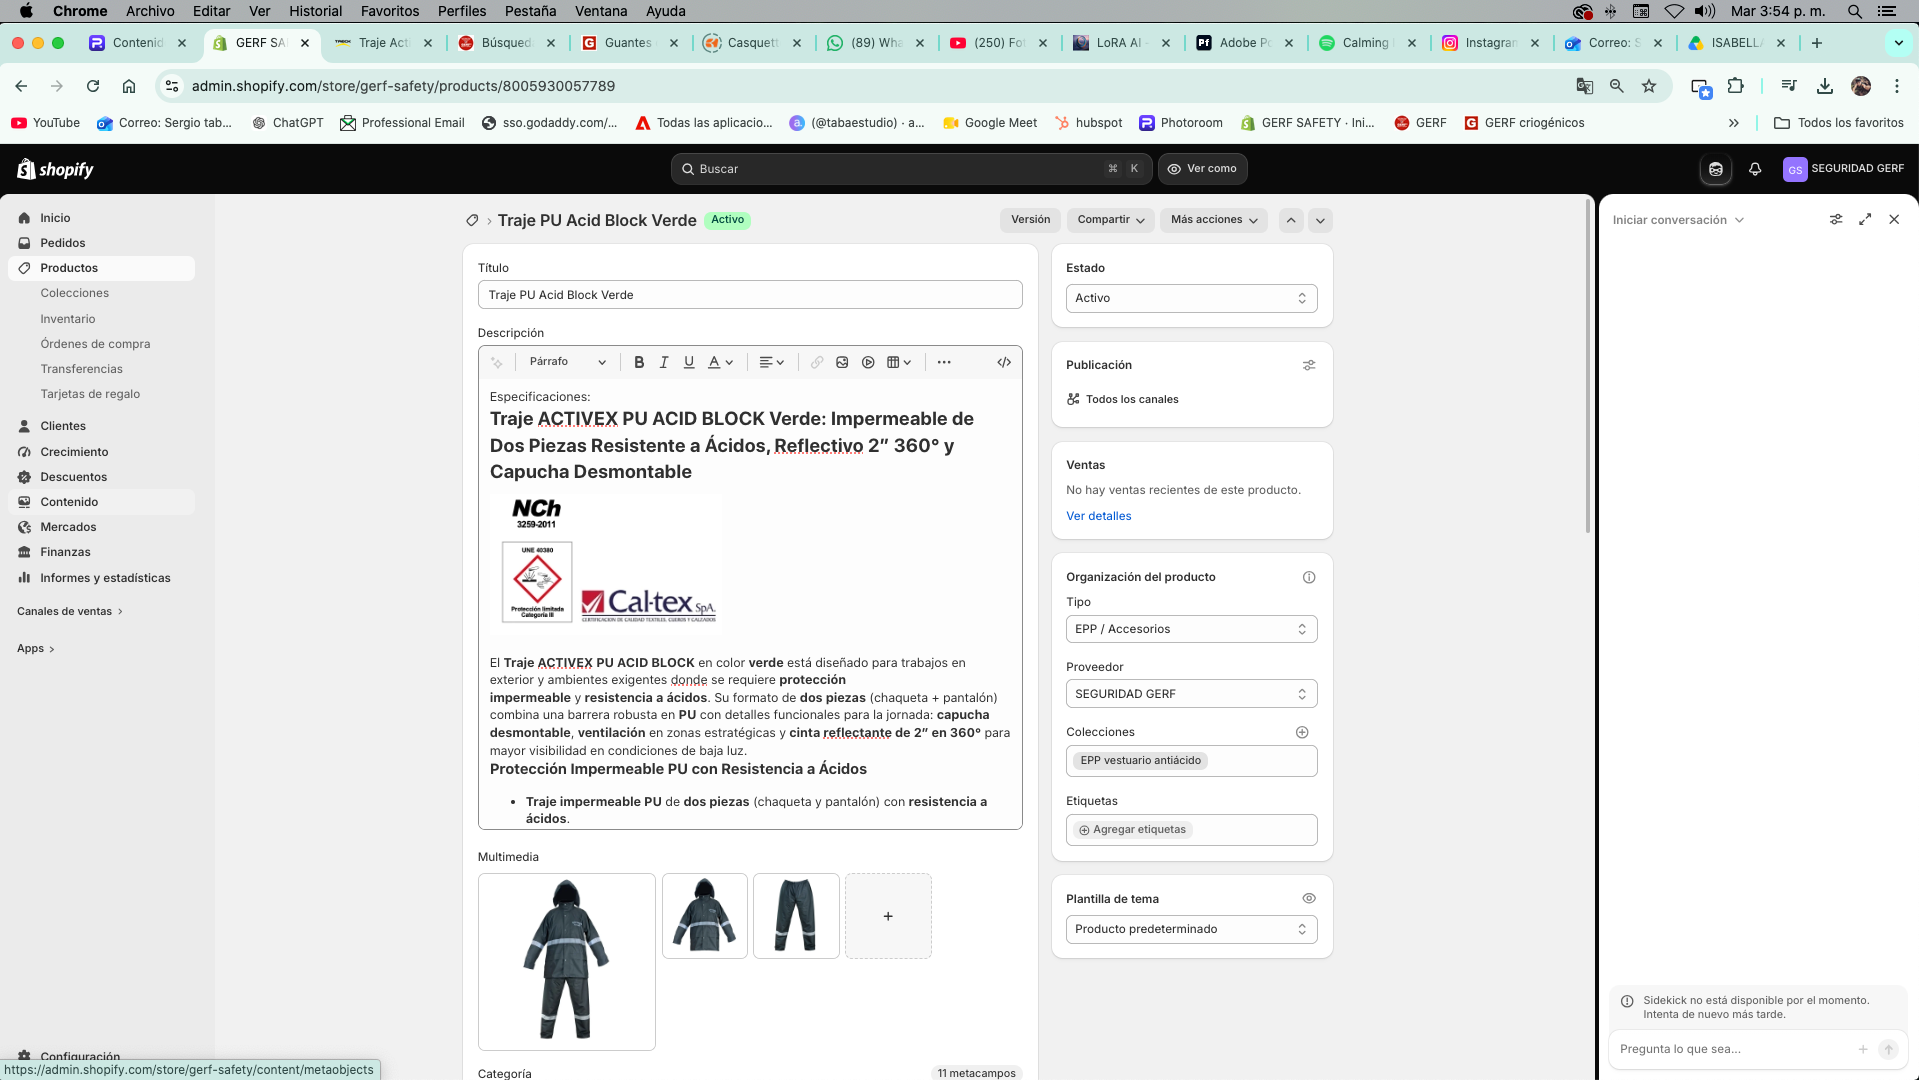Click Ver detalles sales link
Screen dimensions: 1919x1080
point(1098,516)
